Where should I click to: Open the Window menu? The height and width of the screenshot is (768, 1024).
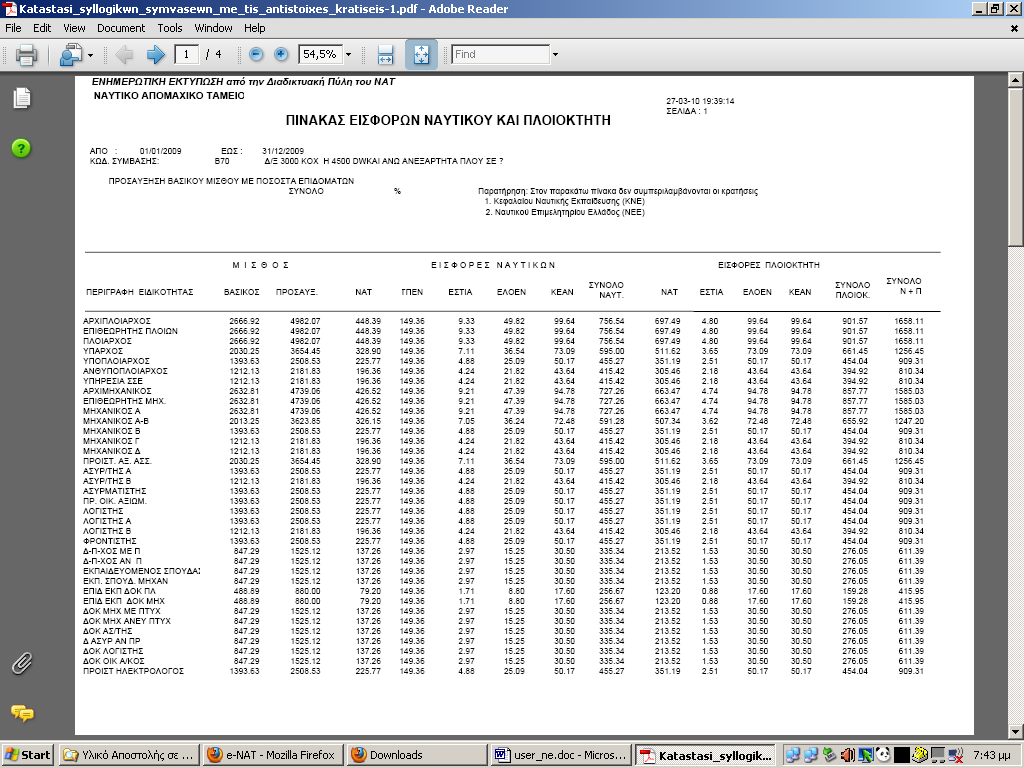click(213, 28)
